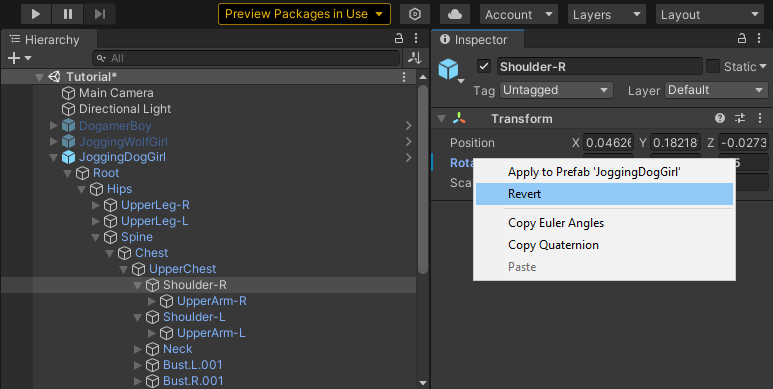Choose Apply to Prefab 'JoggingDogGirl'

click(x=604, y=172)
